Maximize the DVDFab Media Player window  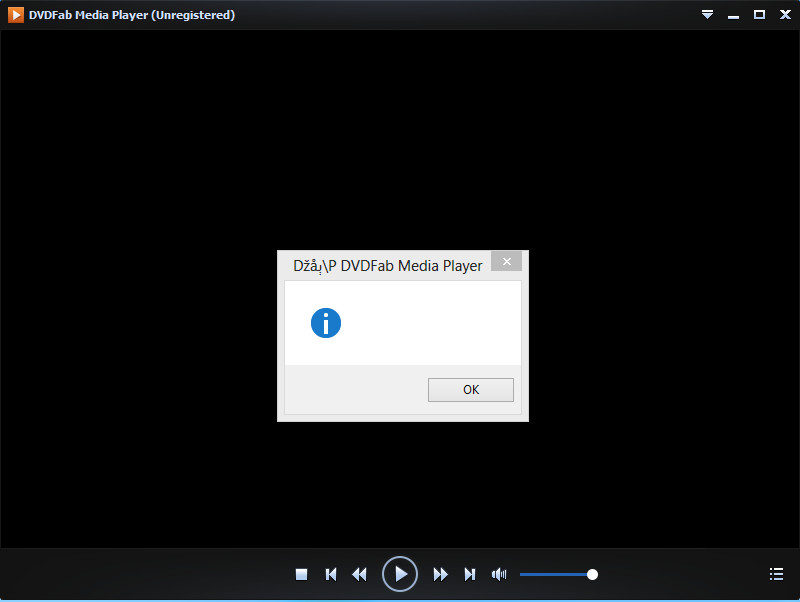coord(759,15)
